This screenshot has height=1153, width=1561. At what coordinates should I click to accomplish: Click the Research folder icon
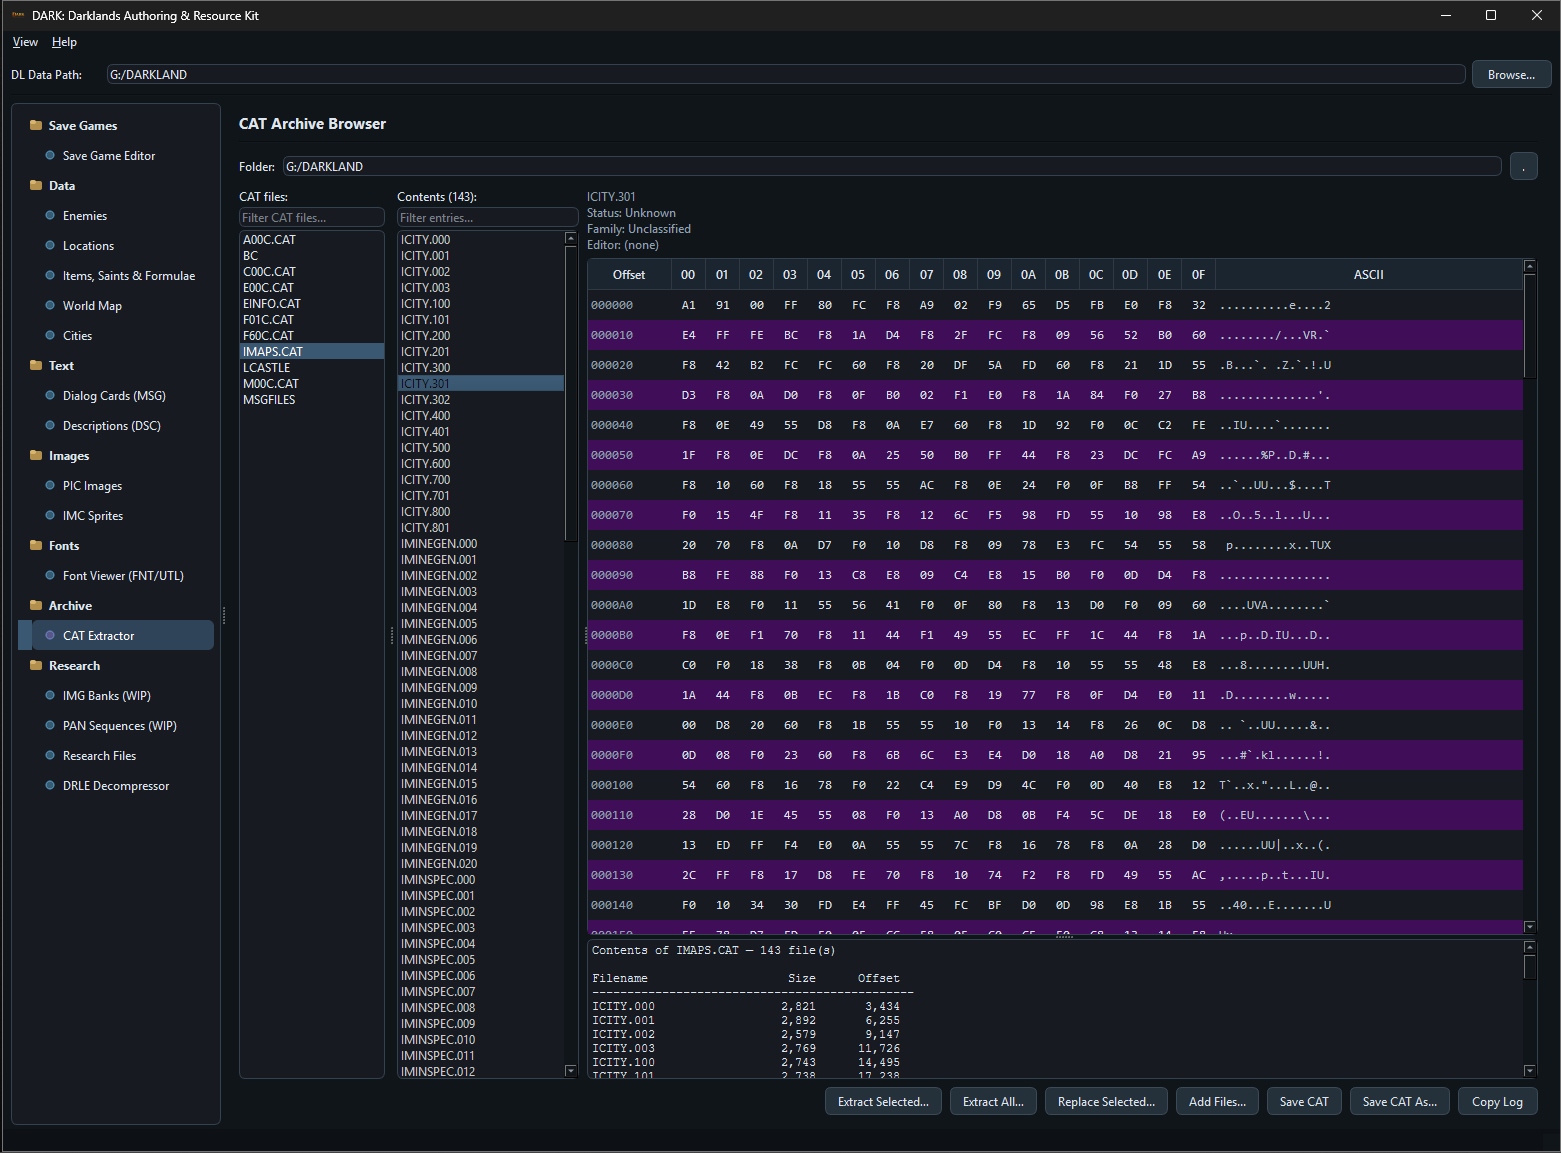tap(36, 665)
